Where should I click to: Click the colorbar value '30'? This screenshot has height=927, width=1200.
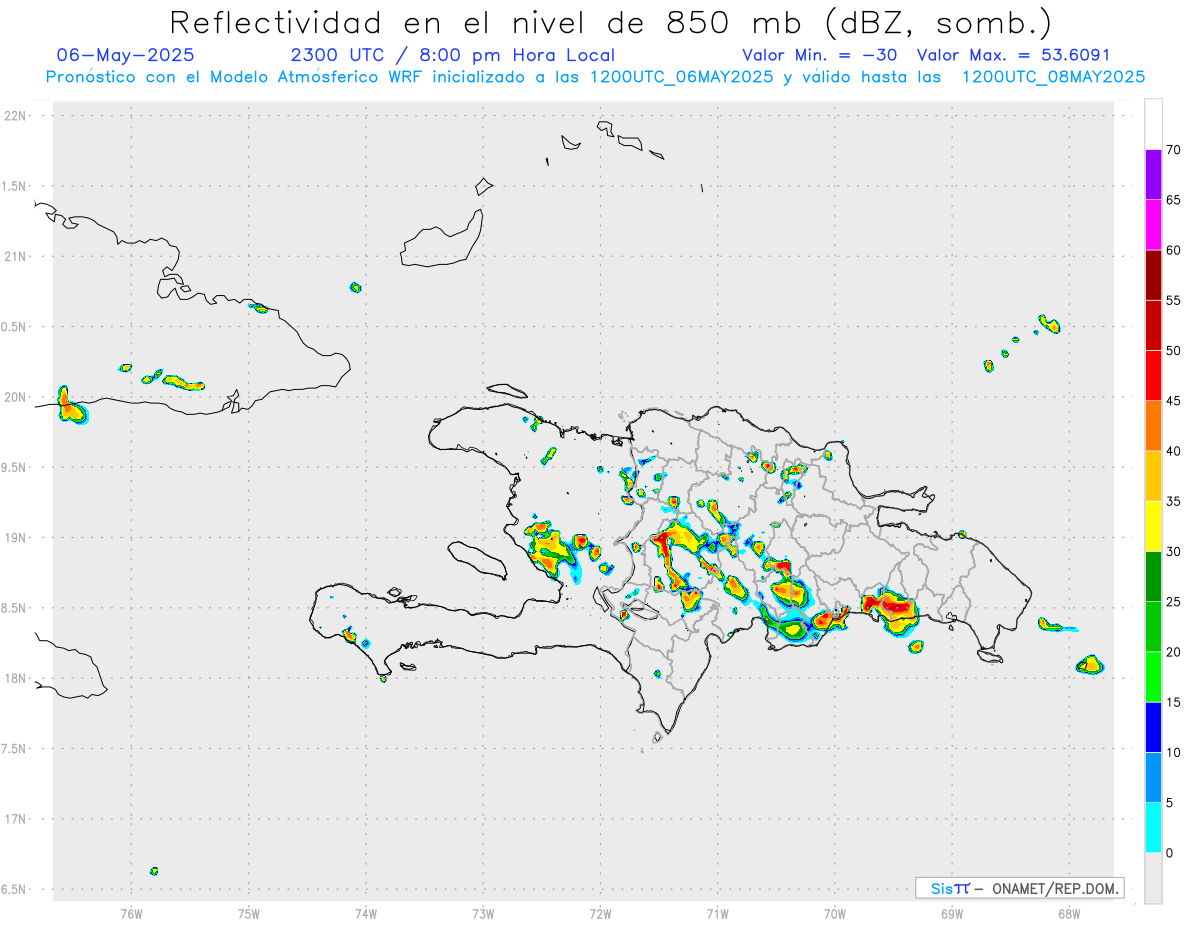pyautogui.click(x=1174, y=552)
